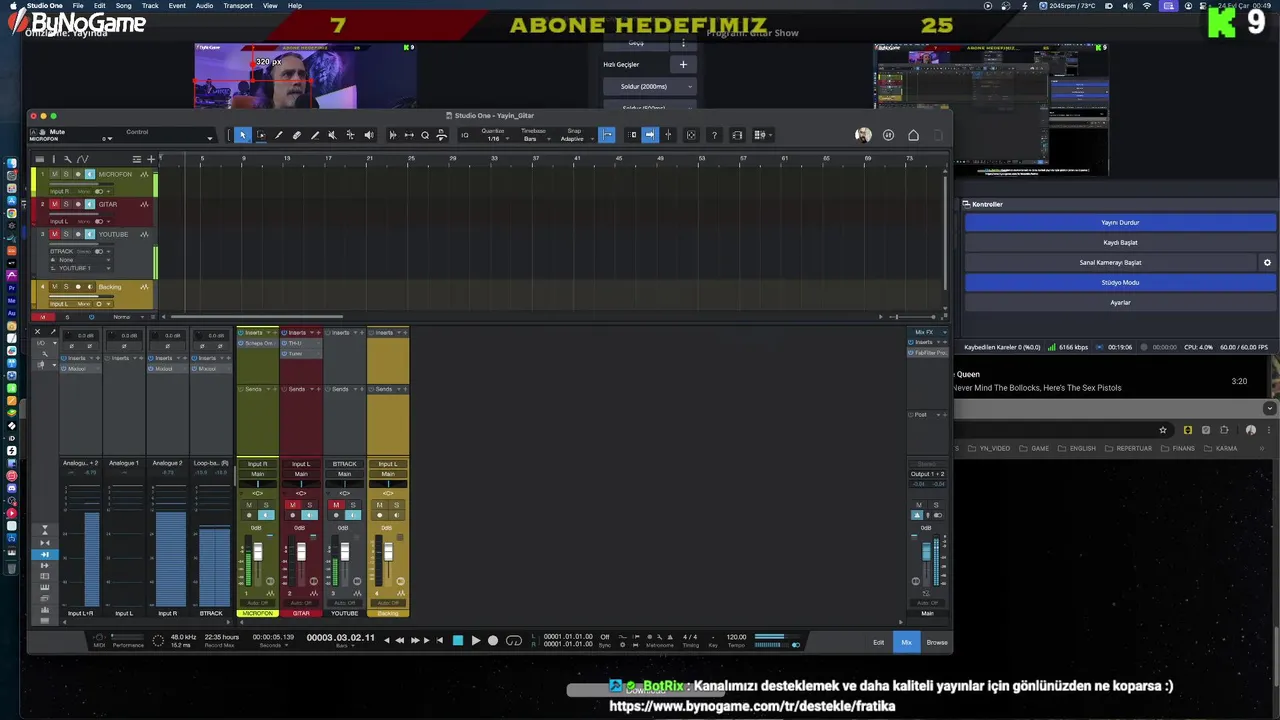Toggle monitor on GITAR track in arrangement
Image resolution: width=1280 pixels, height=720 pixels.
[89, 204]
